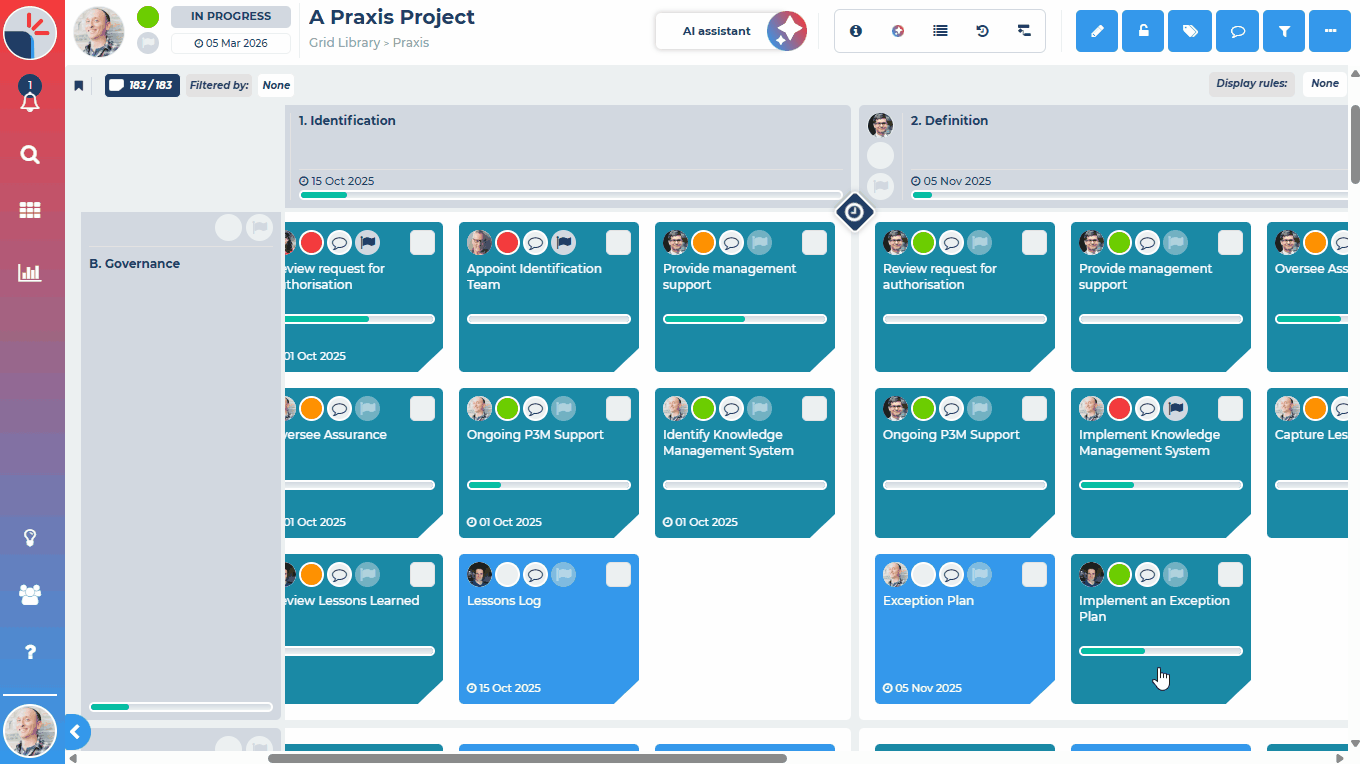Click the Filter funnel icon in the toolbar

1283,31
